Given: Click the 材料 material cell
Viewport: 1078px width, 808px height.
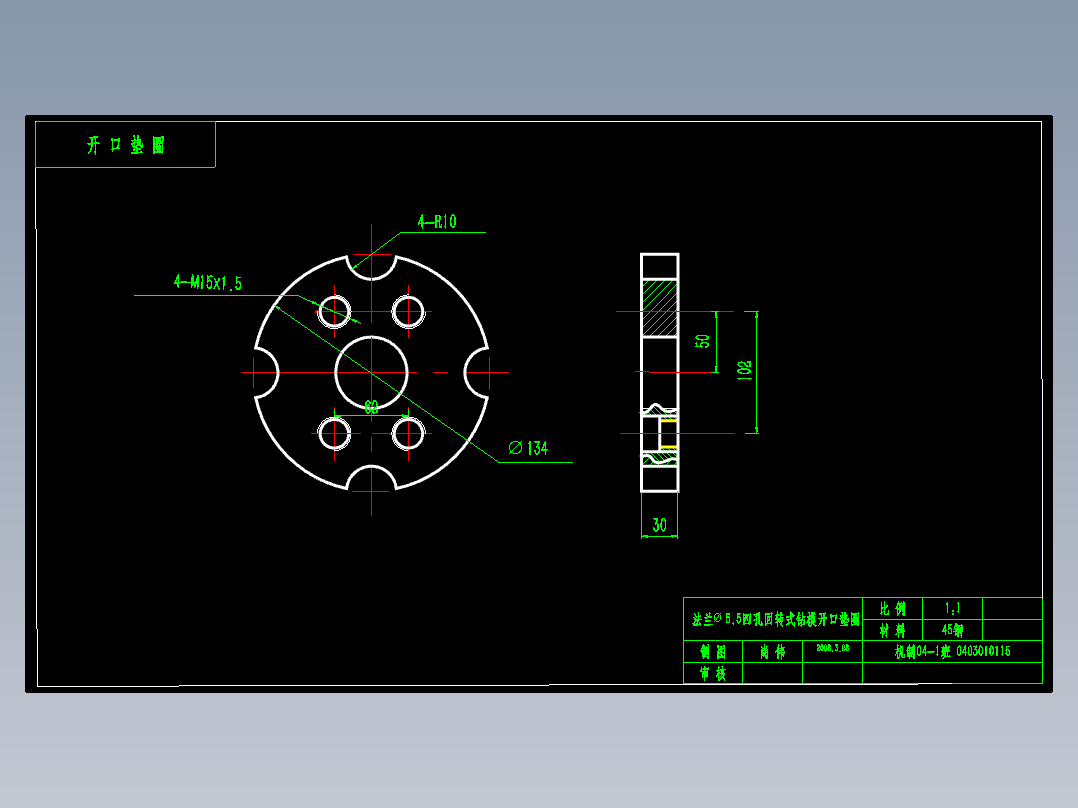Looking at the screenshot, I should tap(891, 631).
